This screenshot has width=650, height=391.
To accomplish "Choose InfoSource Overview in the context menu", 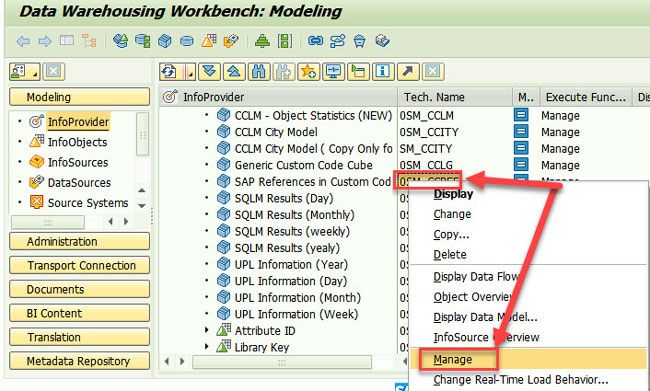I will tap(486, 337).
